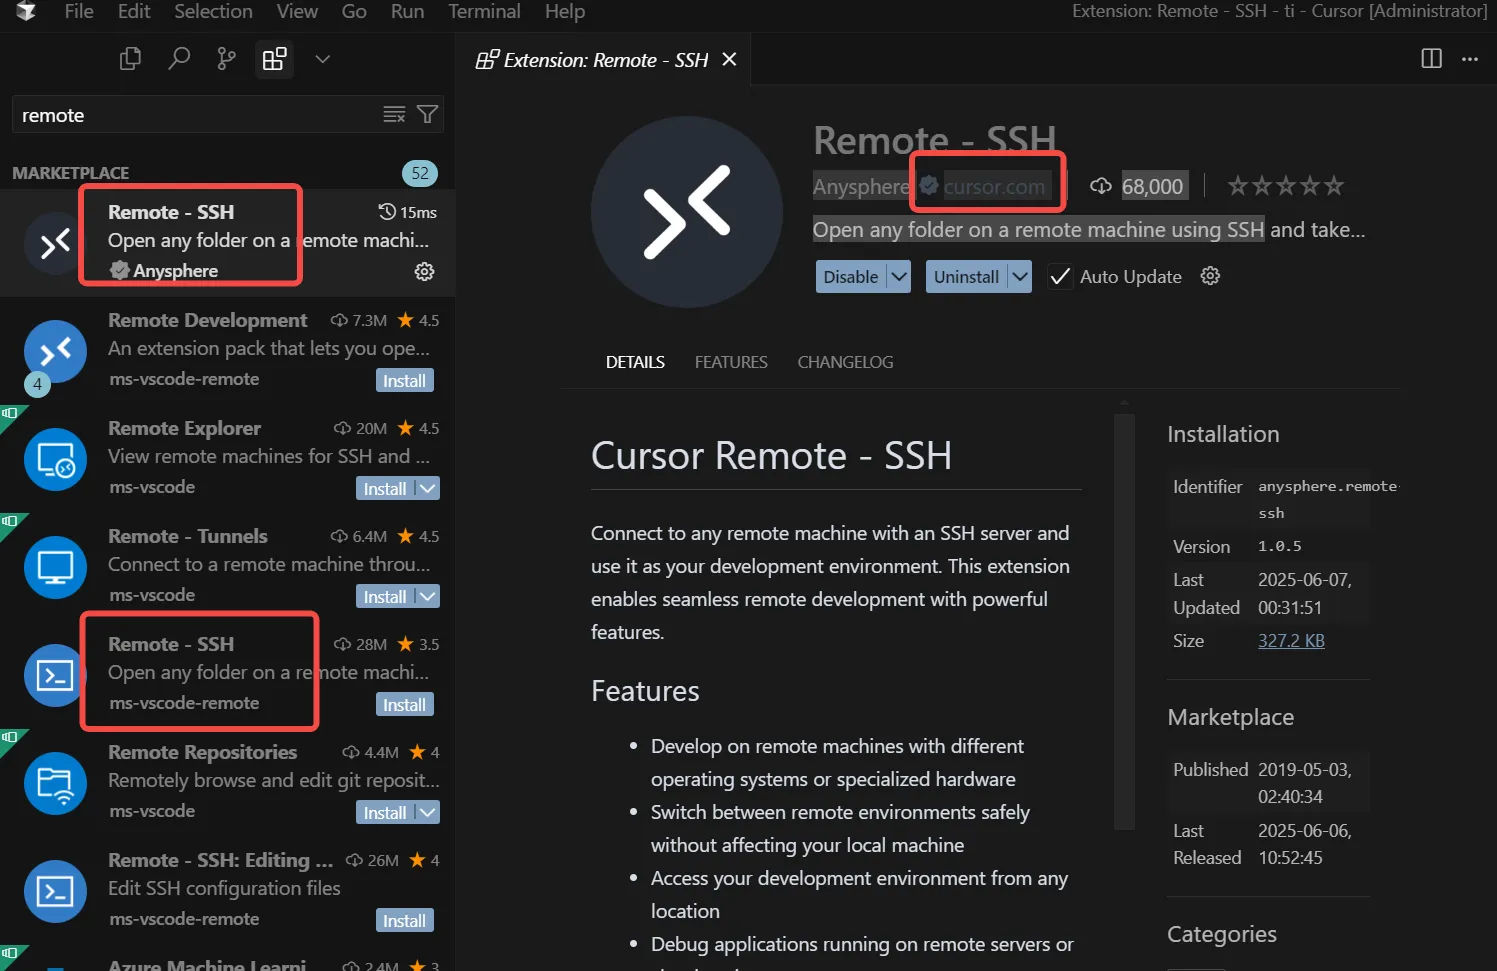Screen dimensions: 1497x971
Task: Open the View menu
Action: pos(297,12)
